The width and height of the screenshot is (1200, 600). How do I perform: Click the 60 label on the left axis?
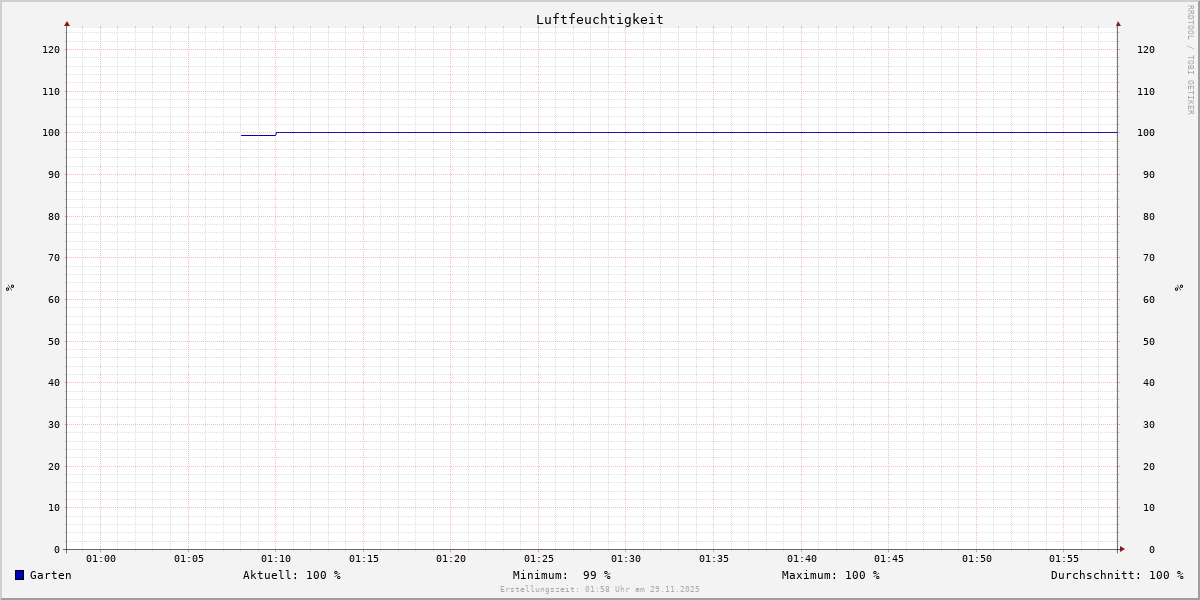[x=54, y=300]
